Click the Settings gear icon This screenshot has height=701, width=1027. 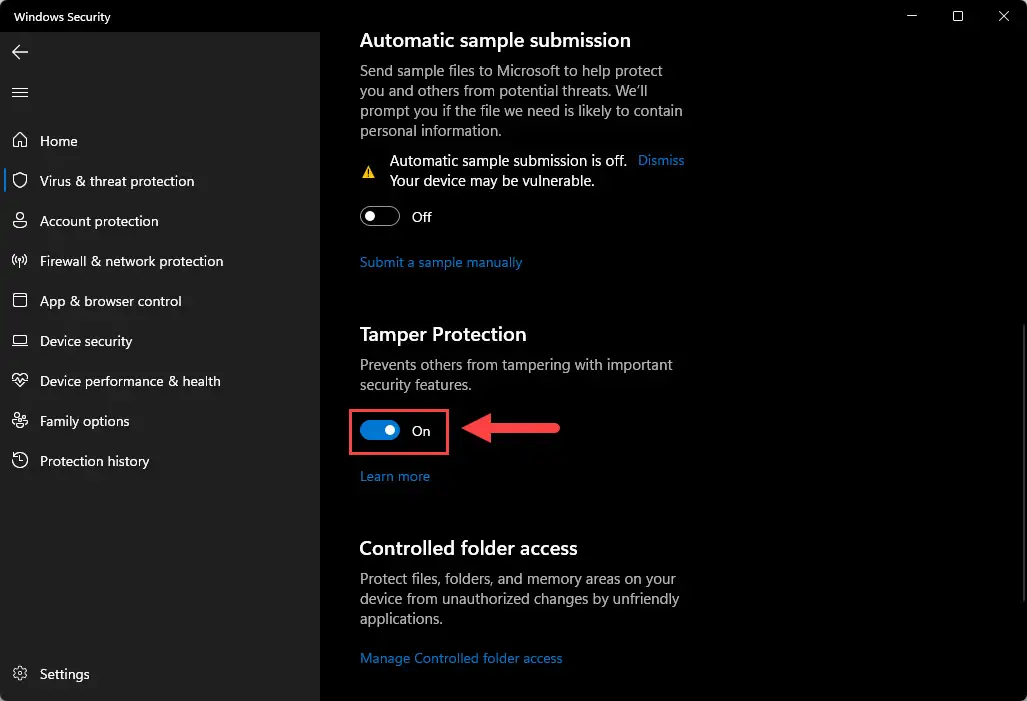click(20, 673)
